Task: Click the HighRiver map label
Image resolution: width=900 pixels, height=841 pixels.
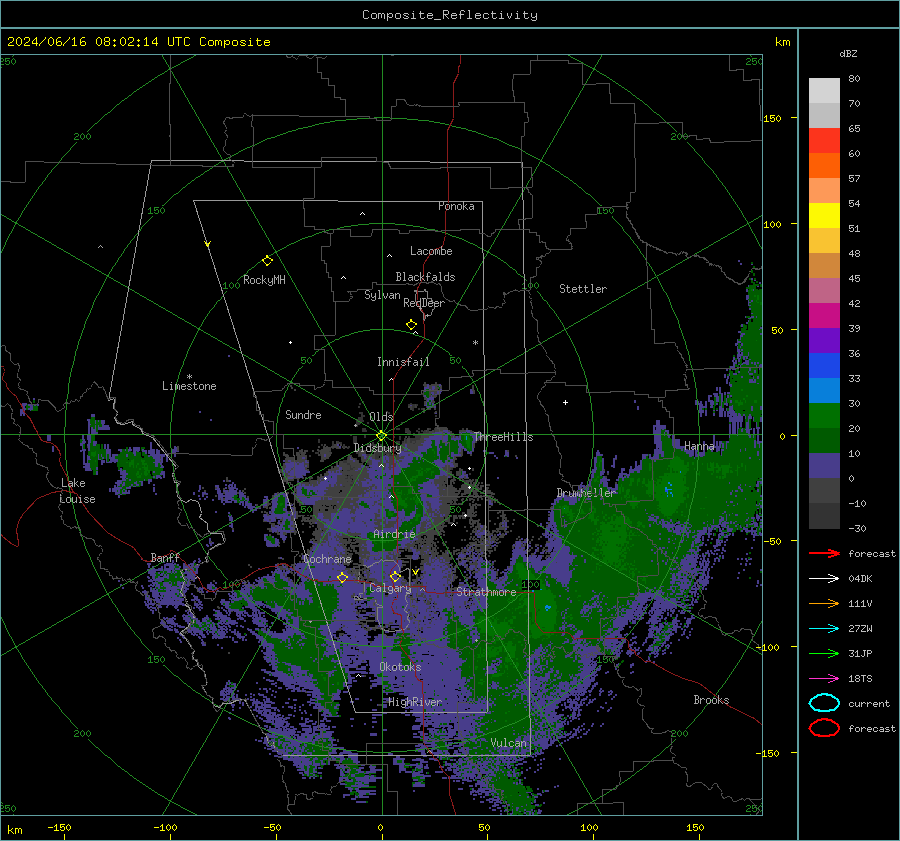Action: [x=415, y=702]
